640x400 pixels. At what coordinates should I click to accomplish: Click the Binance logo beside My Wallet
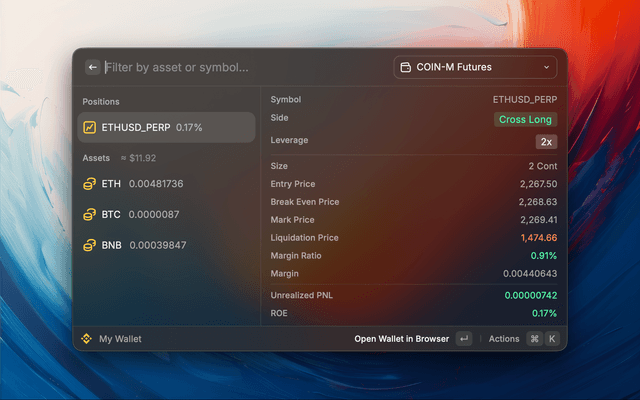click(86, 339)
